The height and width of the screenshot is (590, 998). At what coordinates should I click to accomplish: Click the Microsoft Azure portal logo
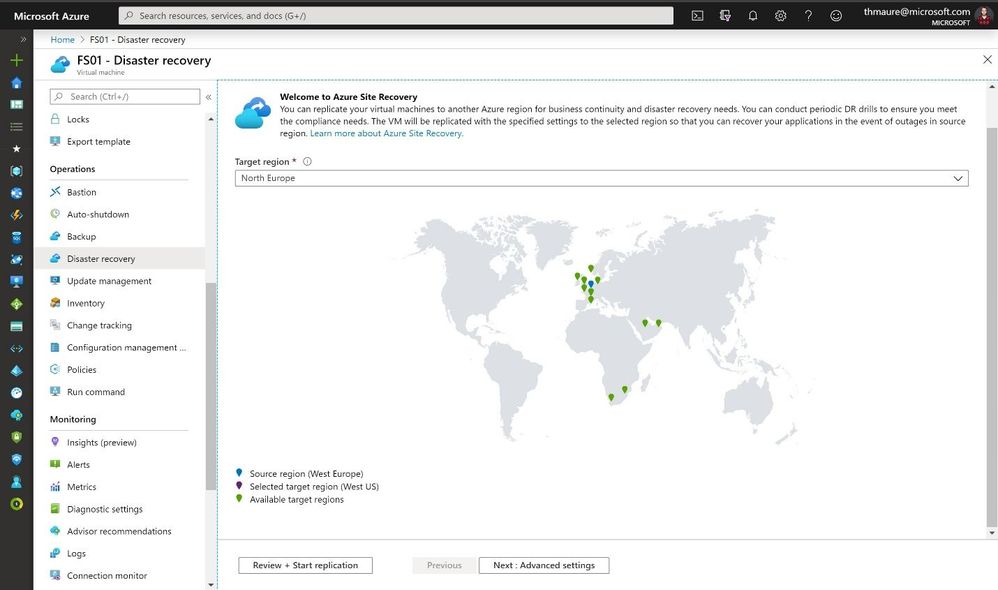click(x=52, y=16)
